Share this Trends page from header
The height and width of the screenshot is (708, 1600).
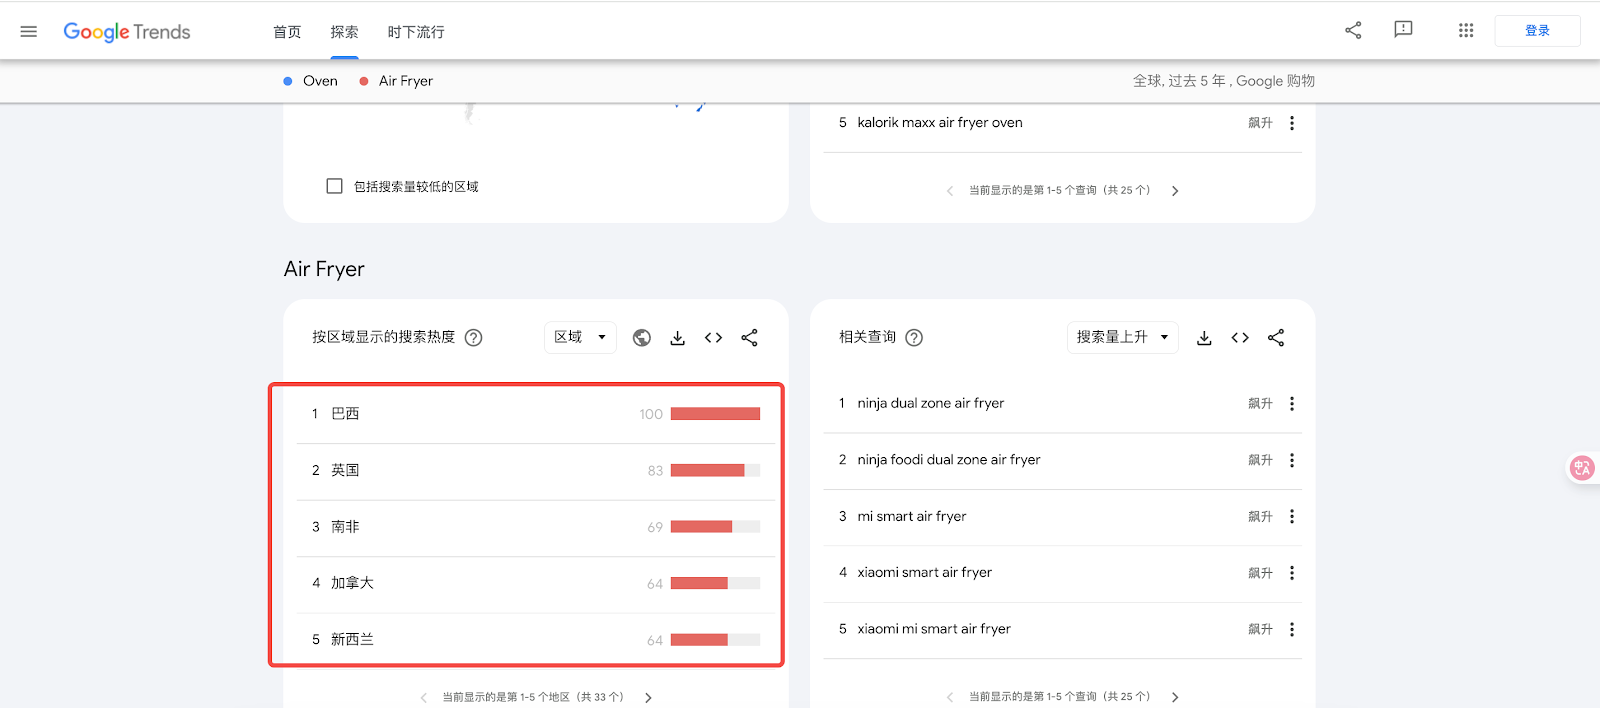click(x=1353, y=30)
